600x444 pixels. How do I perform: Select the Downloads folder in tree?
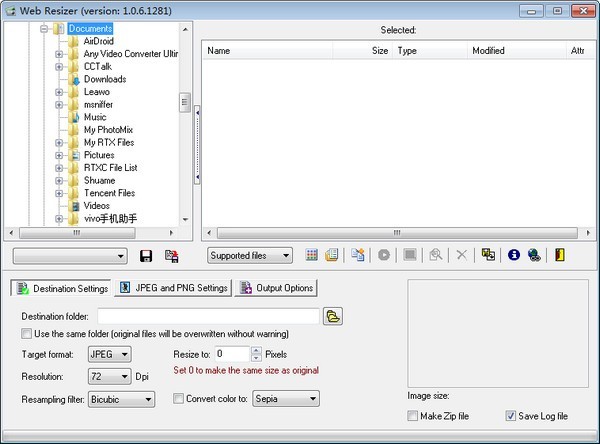pos(105,79)
